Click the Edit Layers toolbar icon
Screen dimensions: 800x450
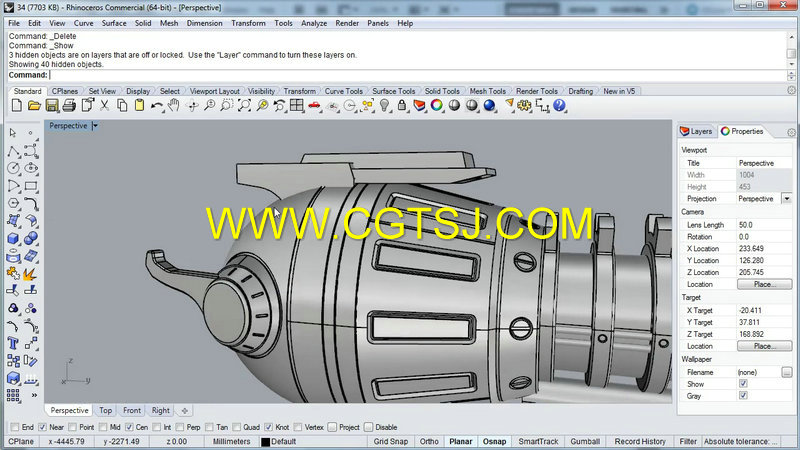[419, 106]
